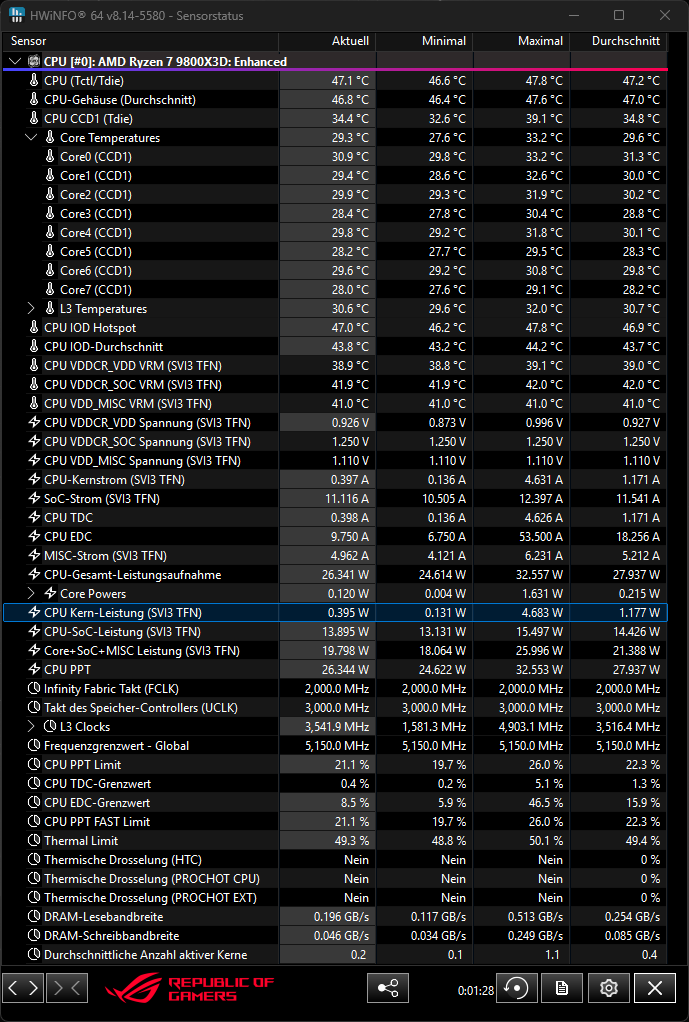Image resolution: width=689 pixels, height=1022 pixels.
Task: Click lightning icon of CPU EDC
Action: tap(35, 536)
